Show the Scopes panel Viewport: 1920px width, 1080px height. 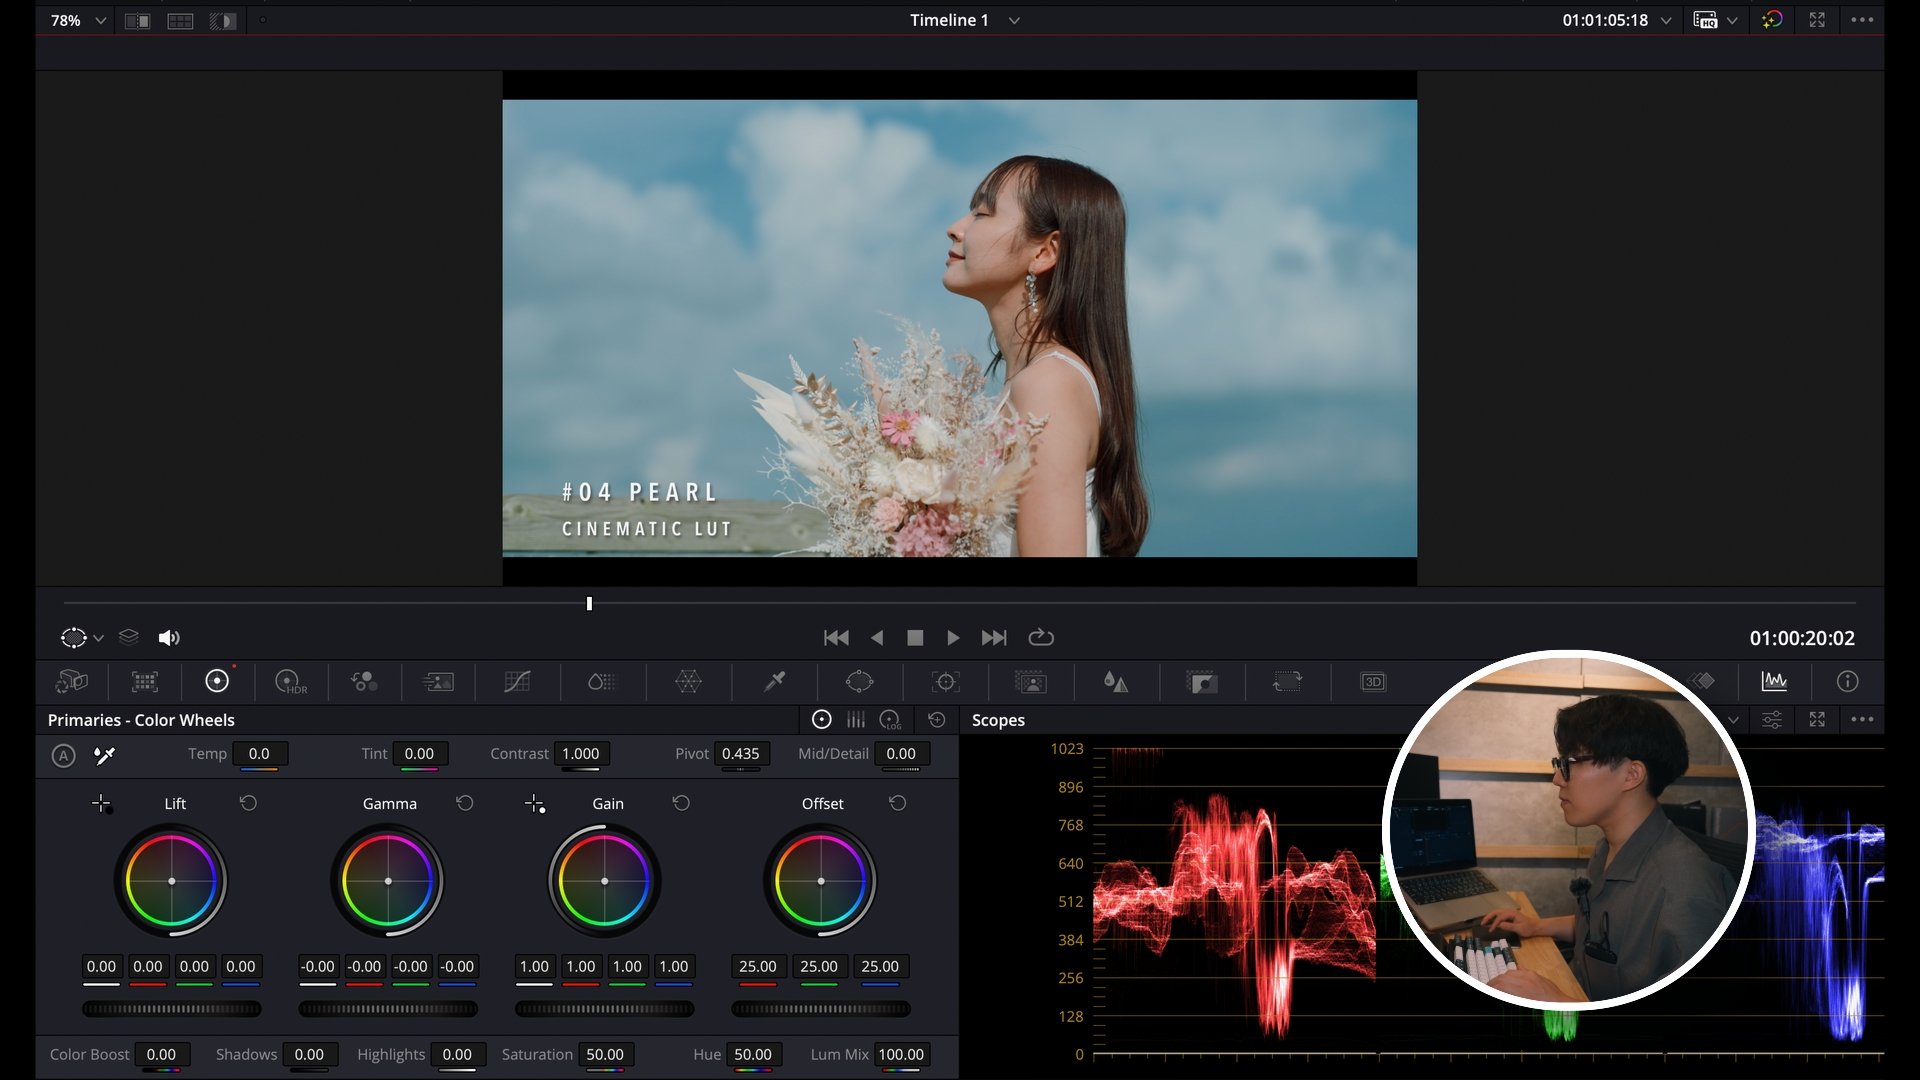tap(1774, 682)
